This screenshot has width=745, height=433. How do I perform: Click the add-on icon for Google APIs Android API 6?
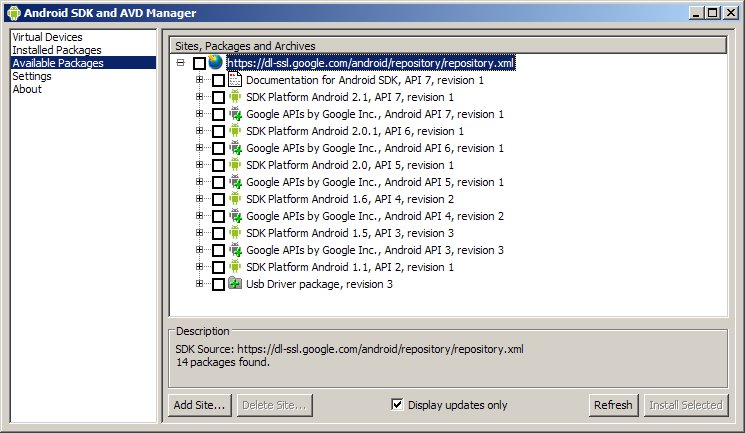pos(235,147)
